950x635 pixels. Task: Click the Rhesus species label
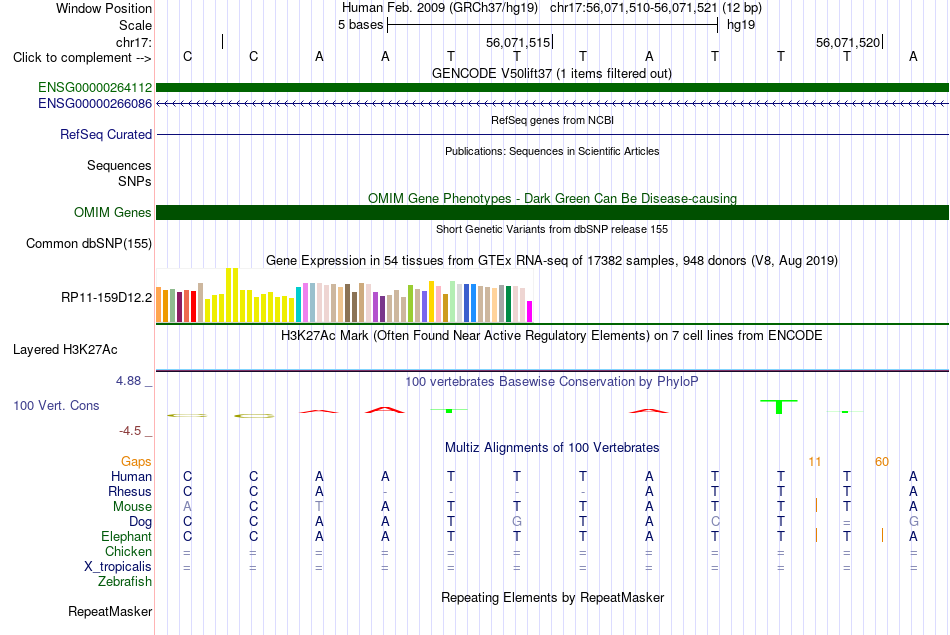130,491
